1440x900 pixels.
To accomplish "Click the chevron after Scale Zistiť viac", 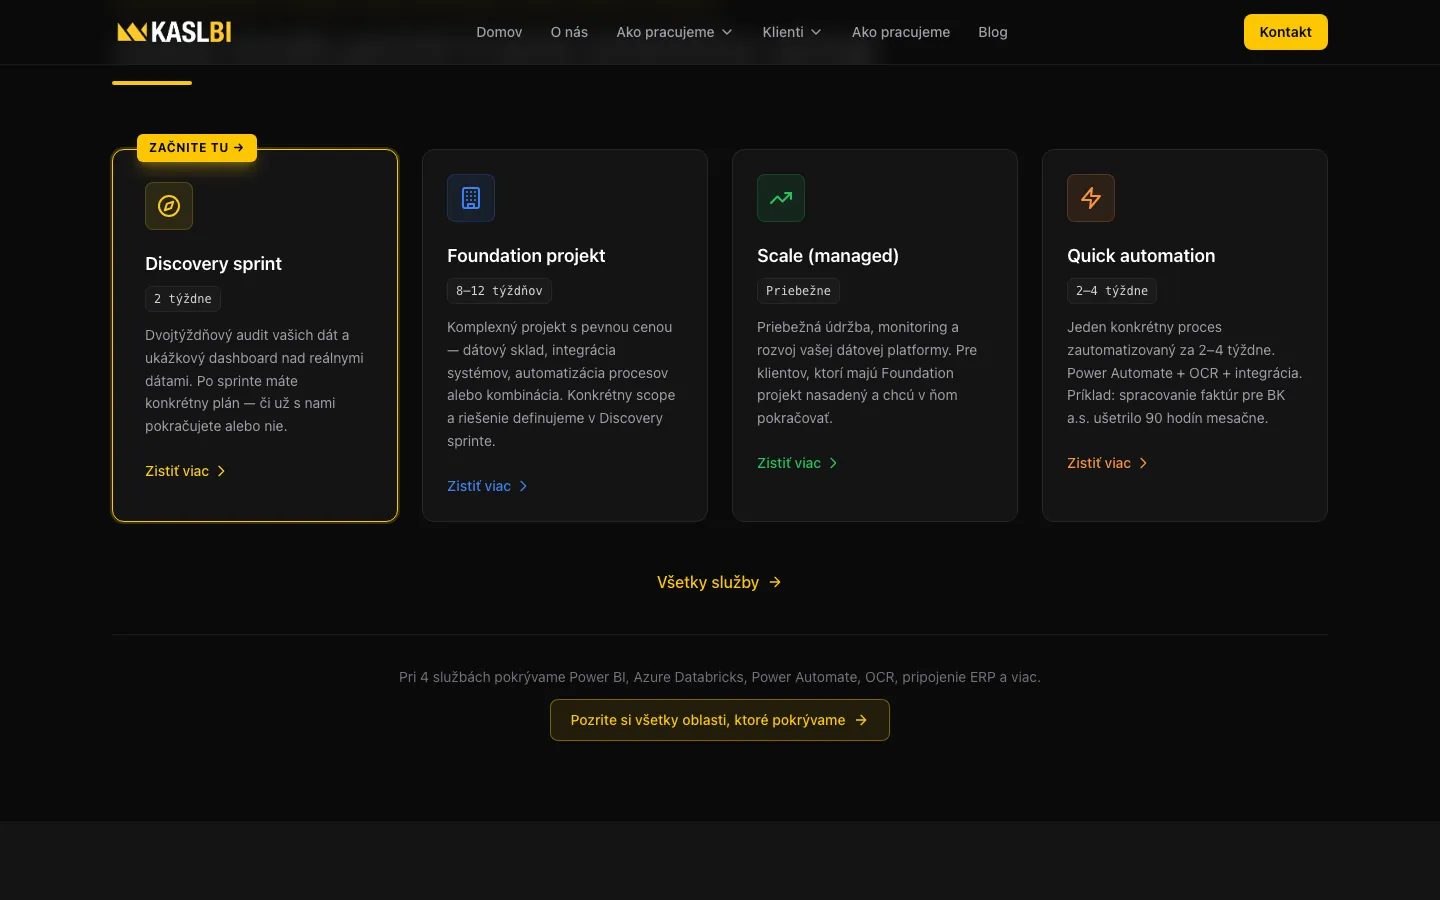I will coord(833,463).
